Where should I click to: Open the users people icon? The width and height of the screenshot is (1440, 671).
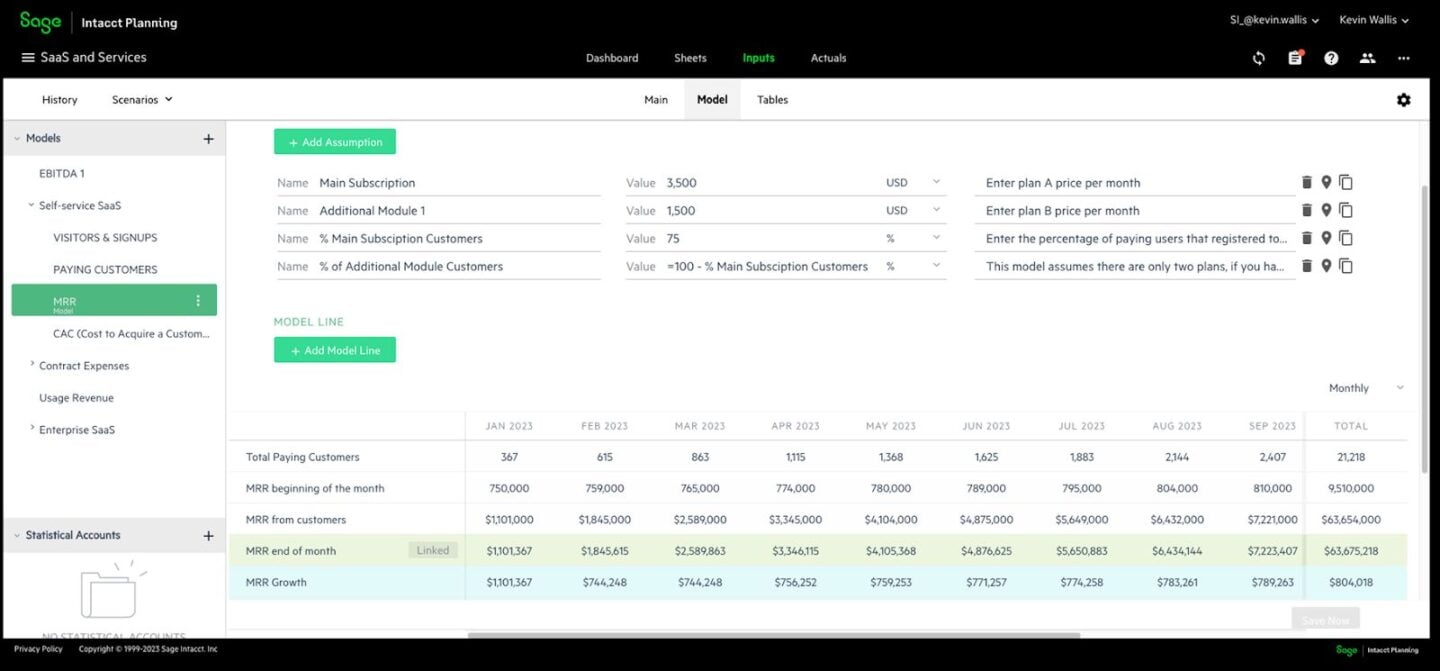click(x=1367, y=58)
